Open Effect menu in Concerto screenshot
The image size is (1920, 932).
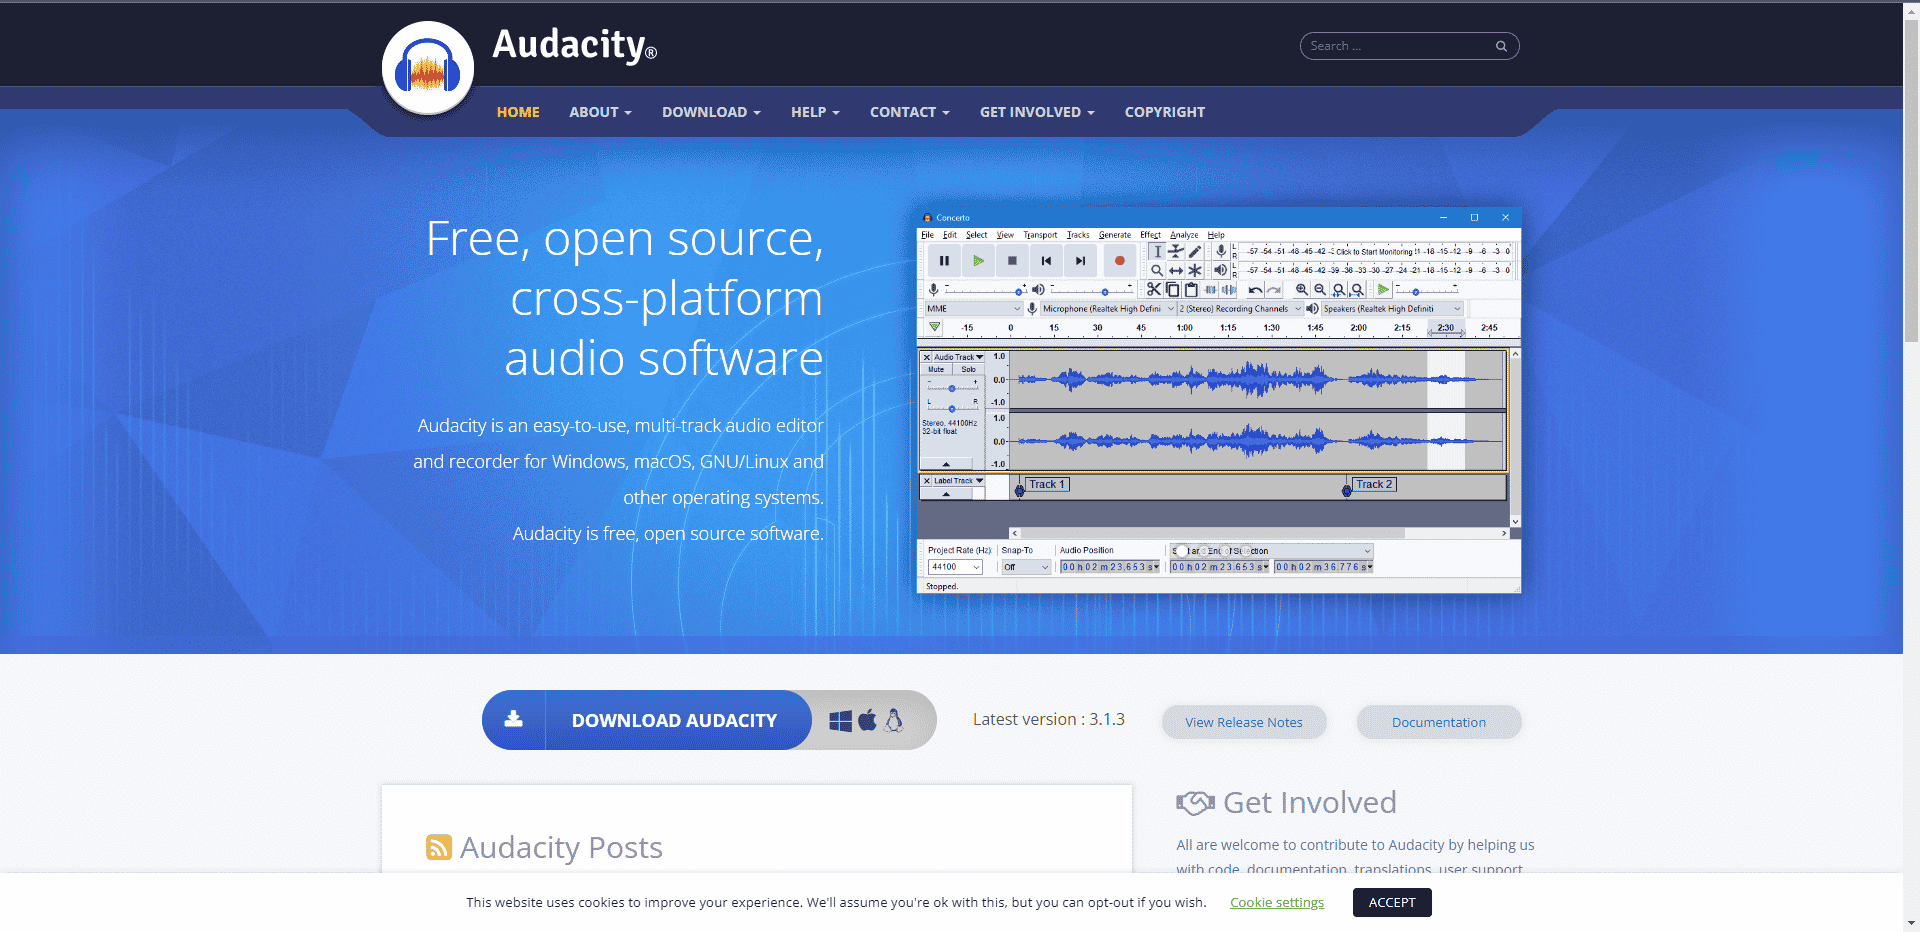pyautogui.click(x=1150, y=235)
